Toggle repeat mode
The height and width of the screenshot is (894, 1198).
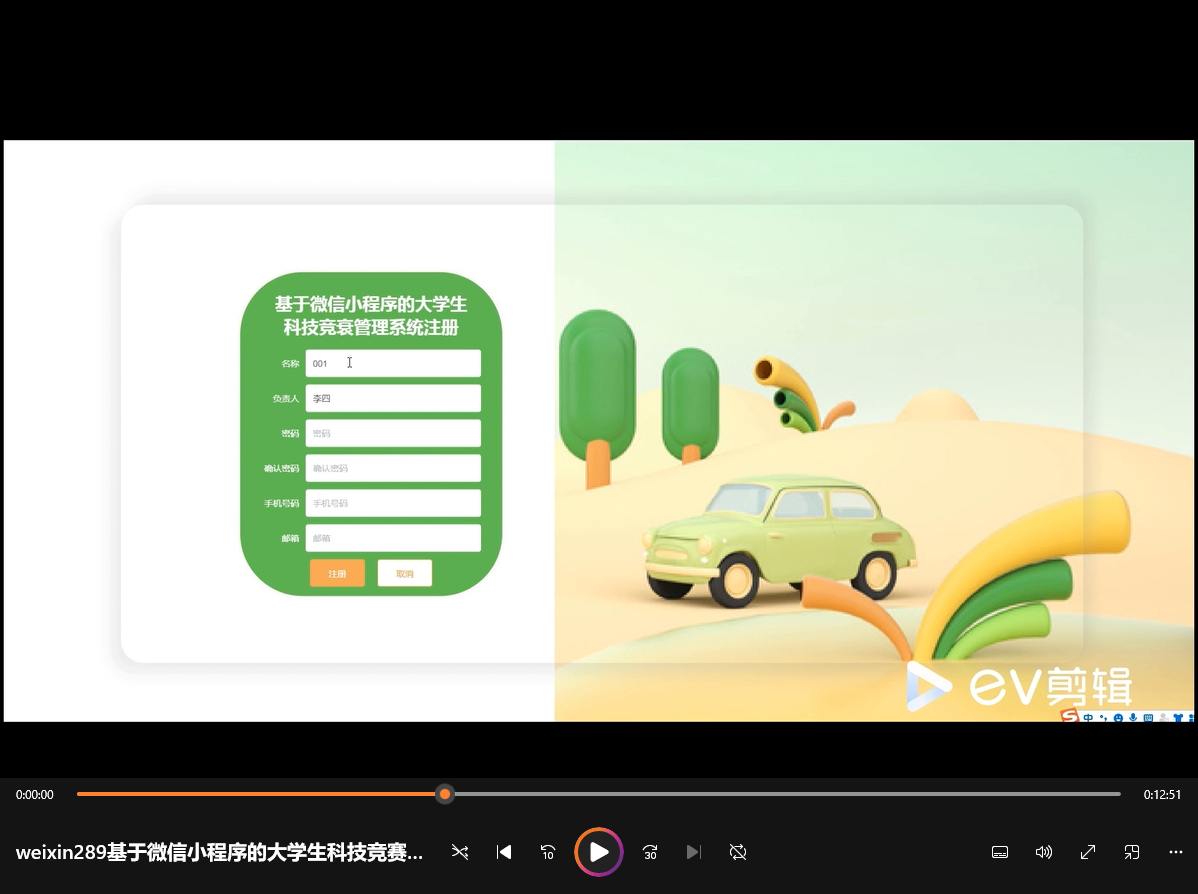click(x=738, y=852)
